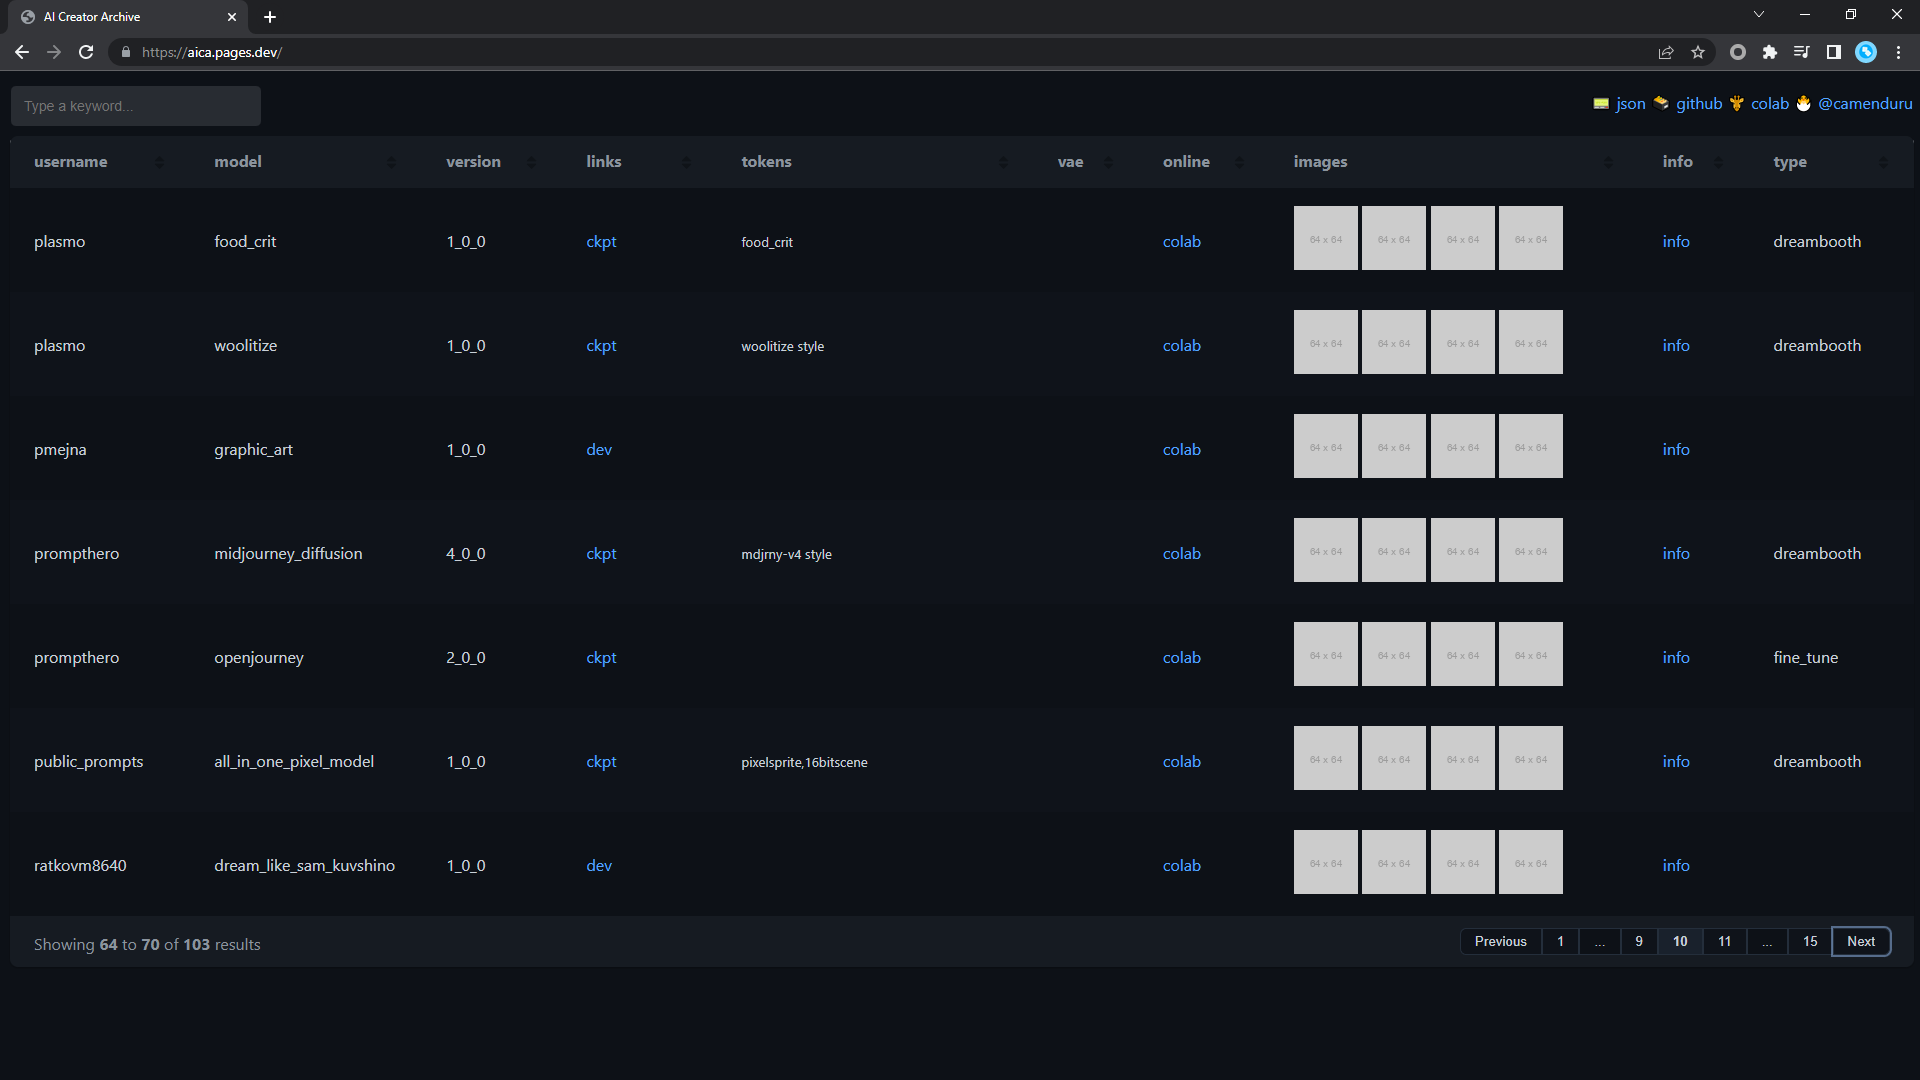Sort by the version column arrows

(531, 162)
